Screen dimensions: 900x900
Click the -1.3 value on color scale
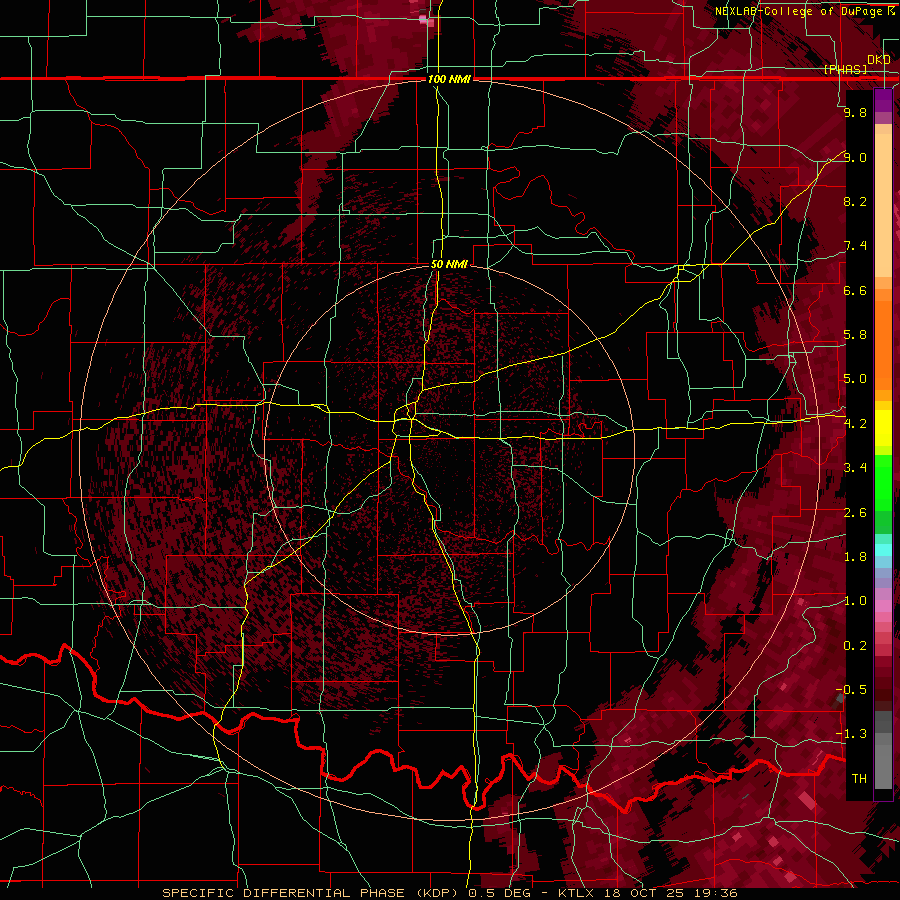click(x=851, y=734)
